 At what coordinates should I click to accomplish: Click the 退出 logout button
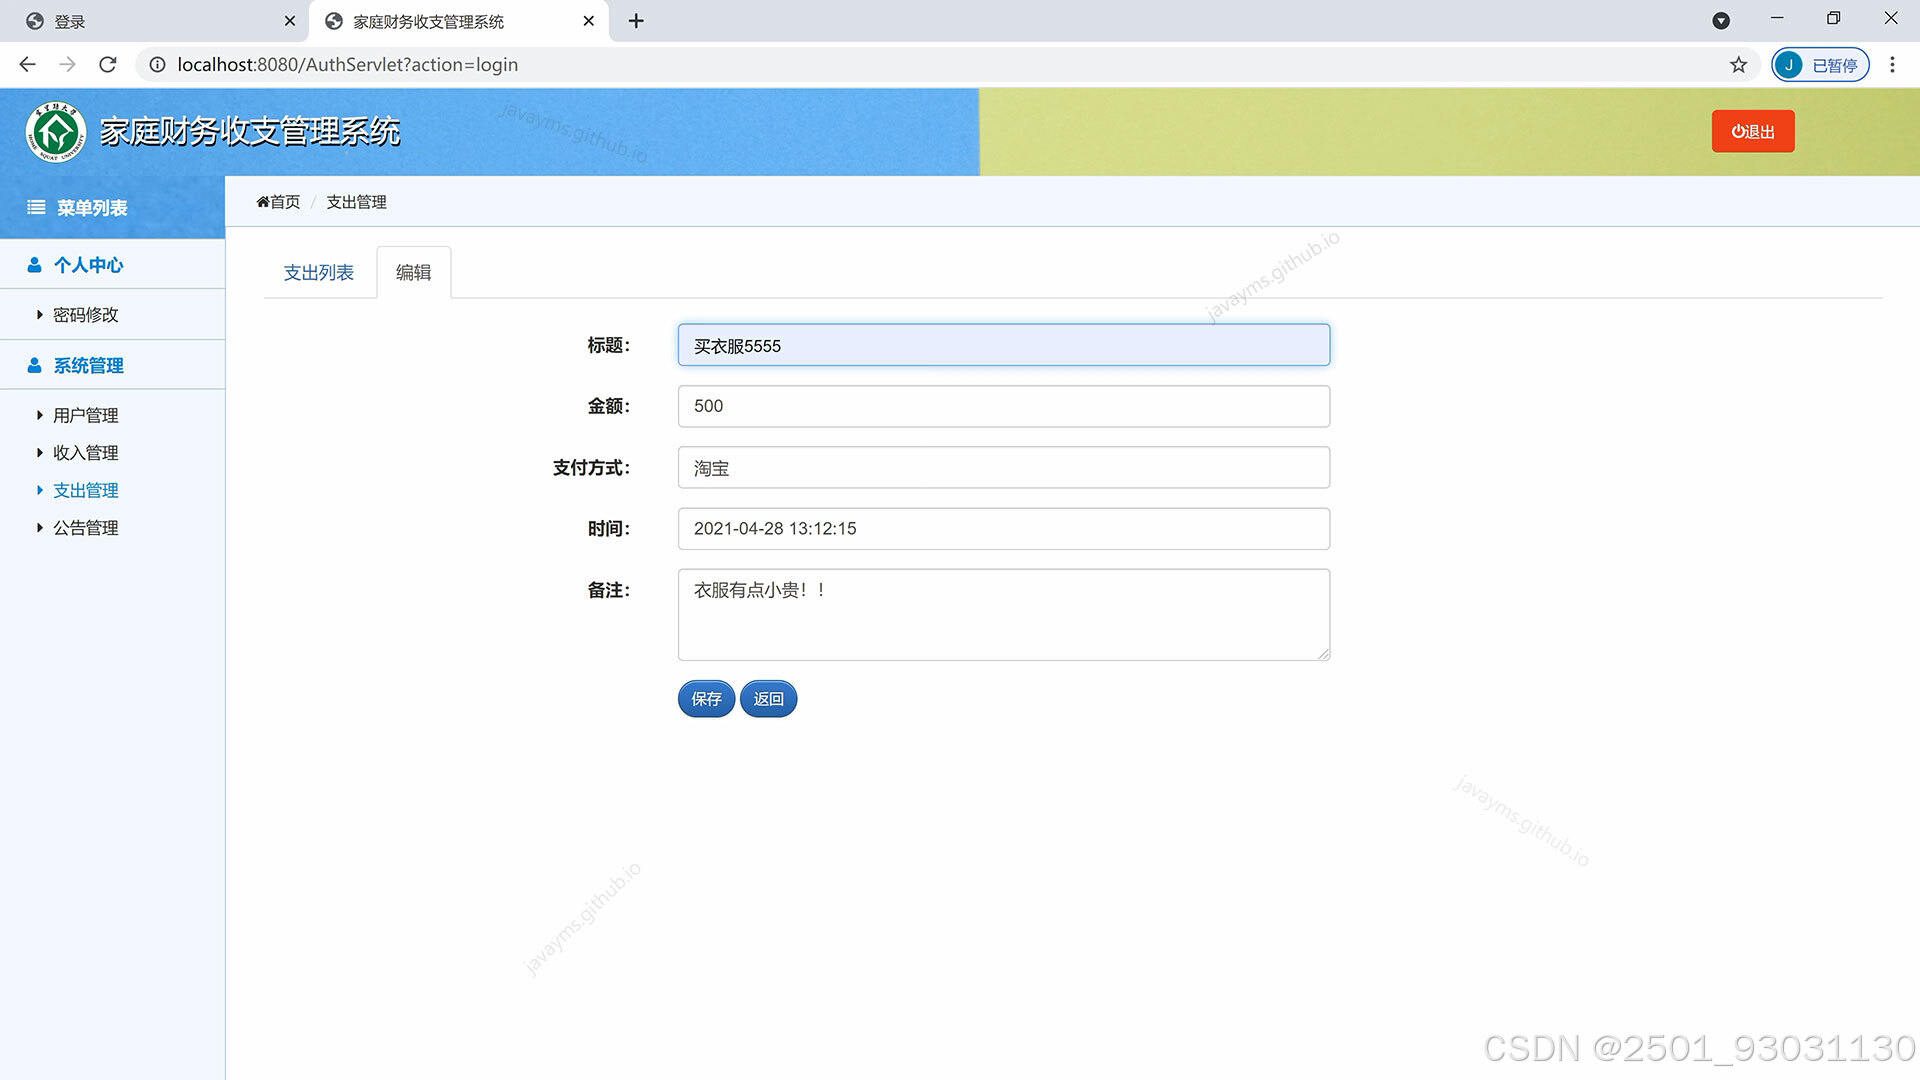coord(1753,132)
